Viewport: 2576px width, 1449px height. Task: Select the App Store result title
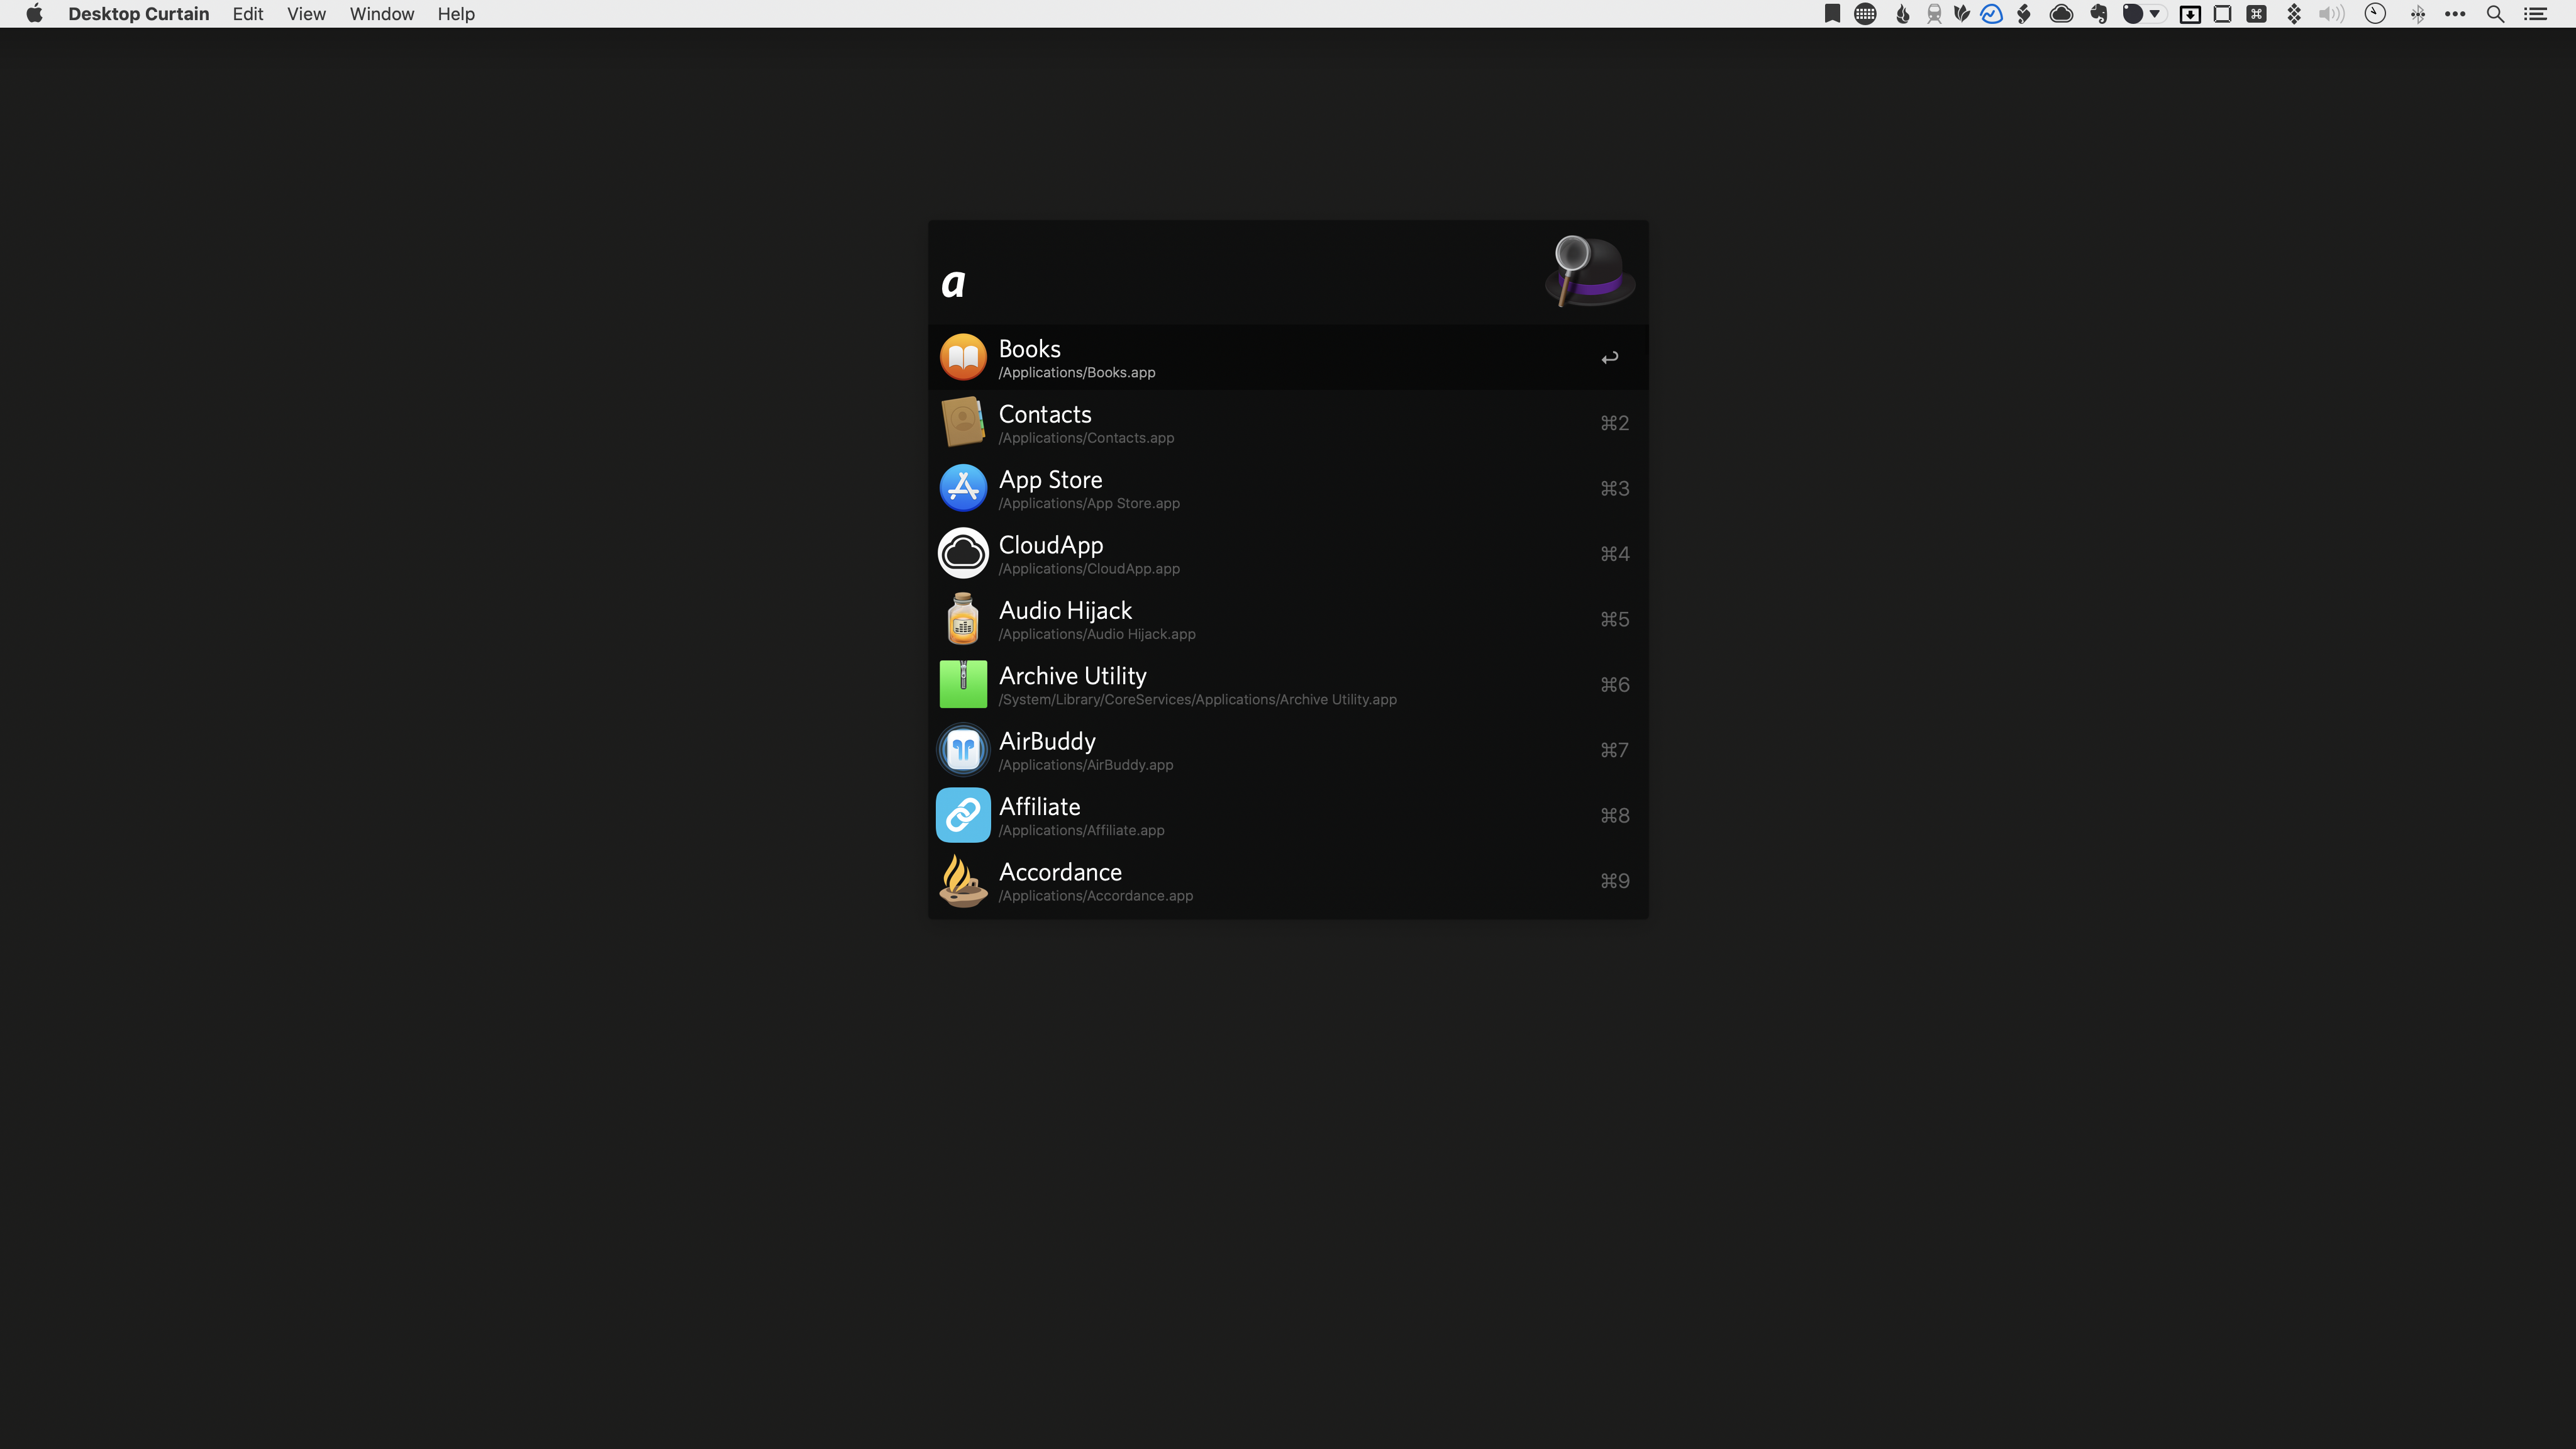click(1050, 480)
